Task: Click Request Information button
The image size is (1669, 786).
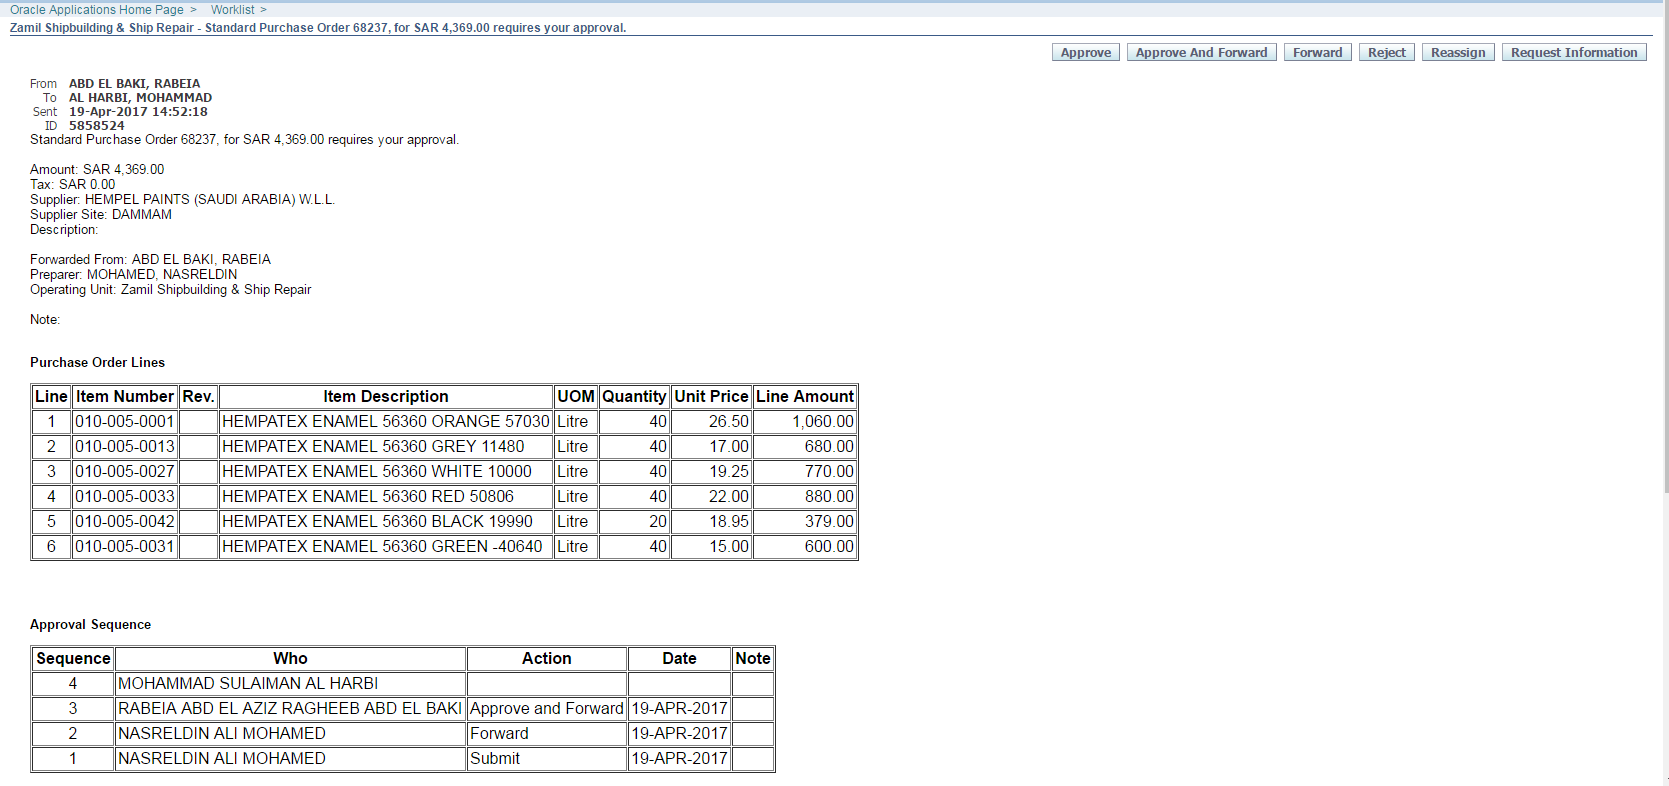Action: (1573, 52)
